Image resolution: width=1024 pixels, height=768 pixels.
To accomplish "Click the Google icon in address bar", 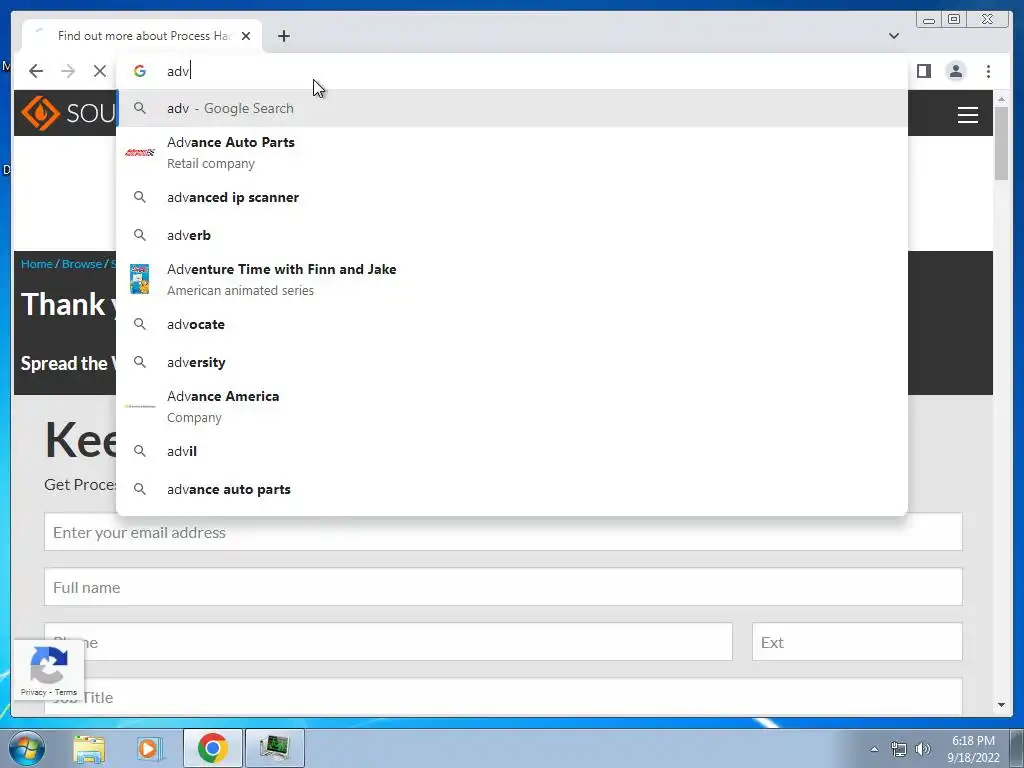I will click(140, 71).
